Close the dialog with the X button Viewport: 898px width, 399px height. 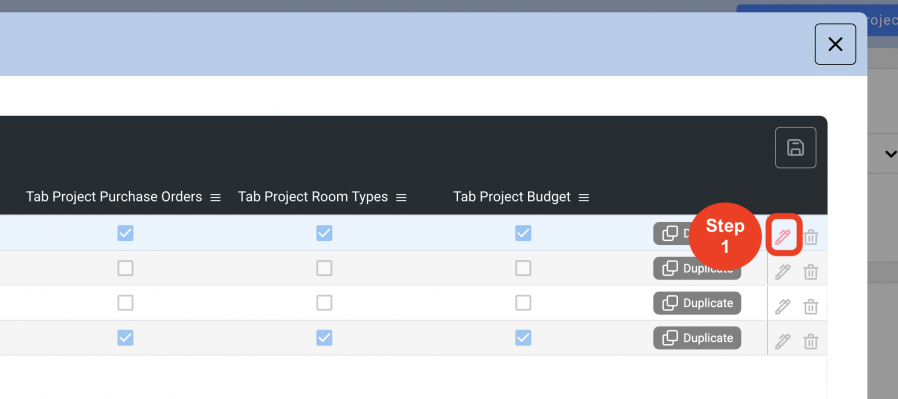(x=836, y=44)
